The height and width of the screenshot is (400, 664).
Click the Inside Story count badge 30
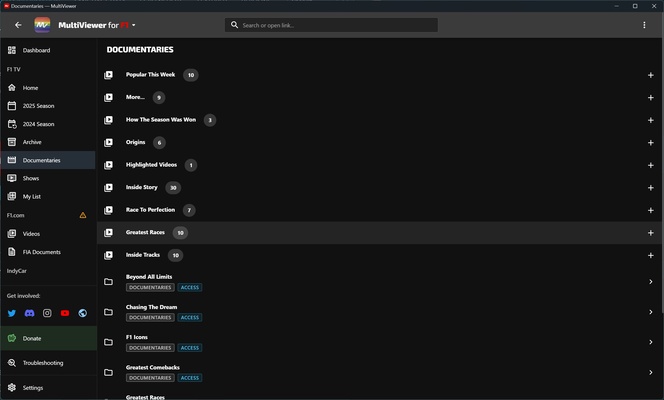tap(173, 188)
